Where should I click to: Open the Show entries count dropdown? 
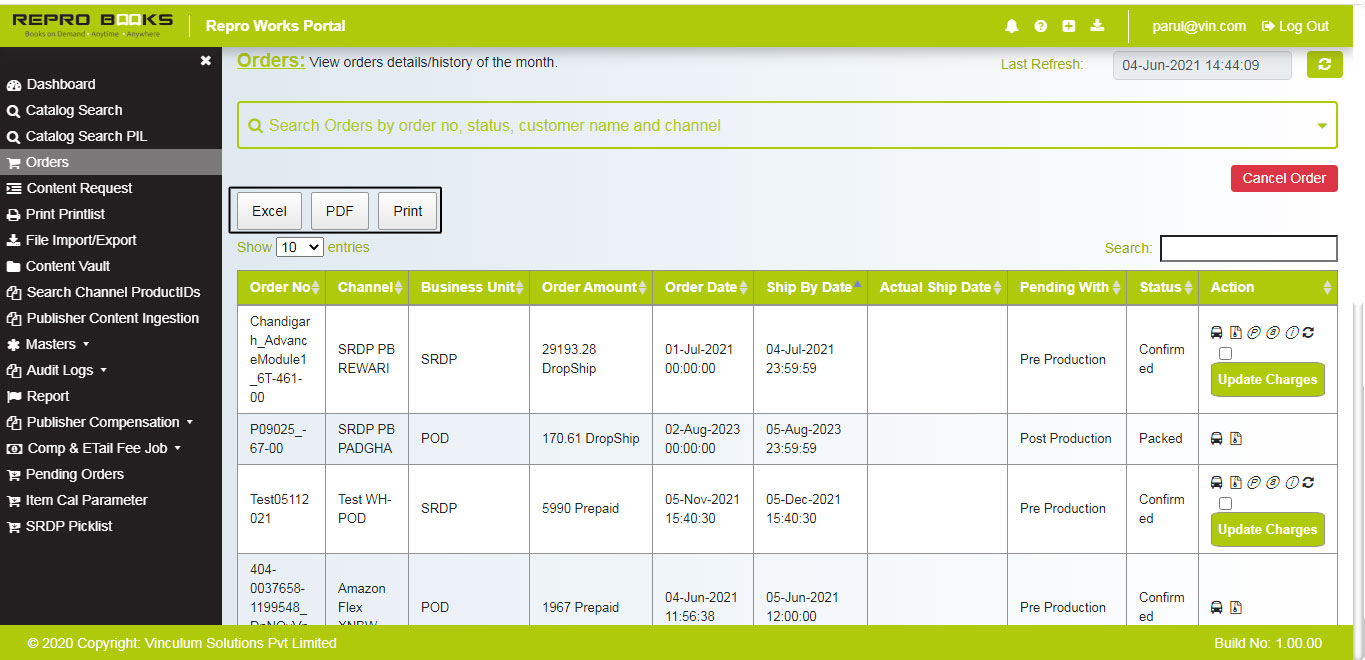point(299,247)
